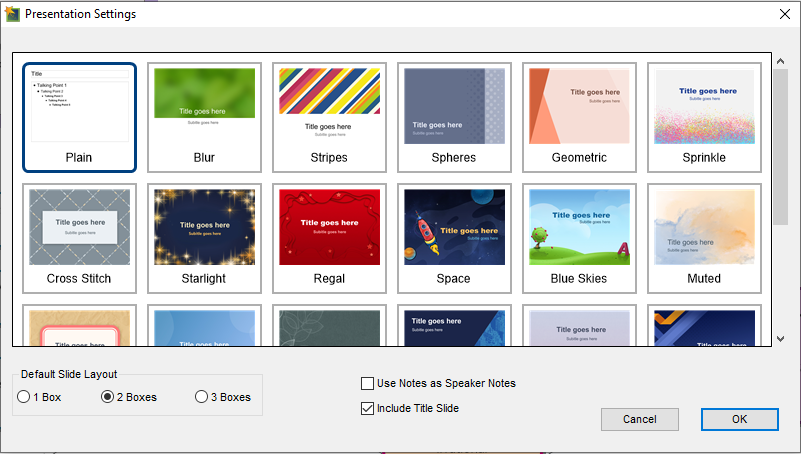Click the scrollbar up arrow
Viewport: 801px width, 454px height.
[x=781, y=61]
